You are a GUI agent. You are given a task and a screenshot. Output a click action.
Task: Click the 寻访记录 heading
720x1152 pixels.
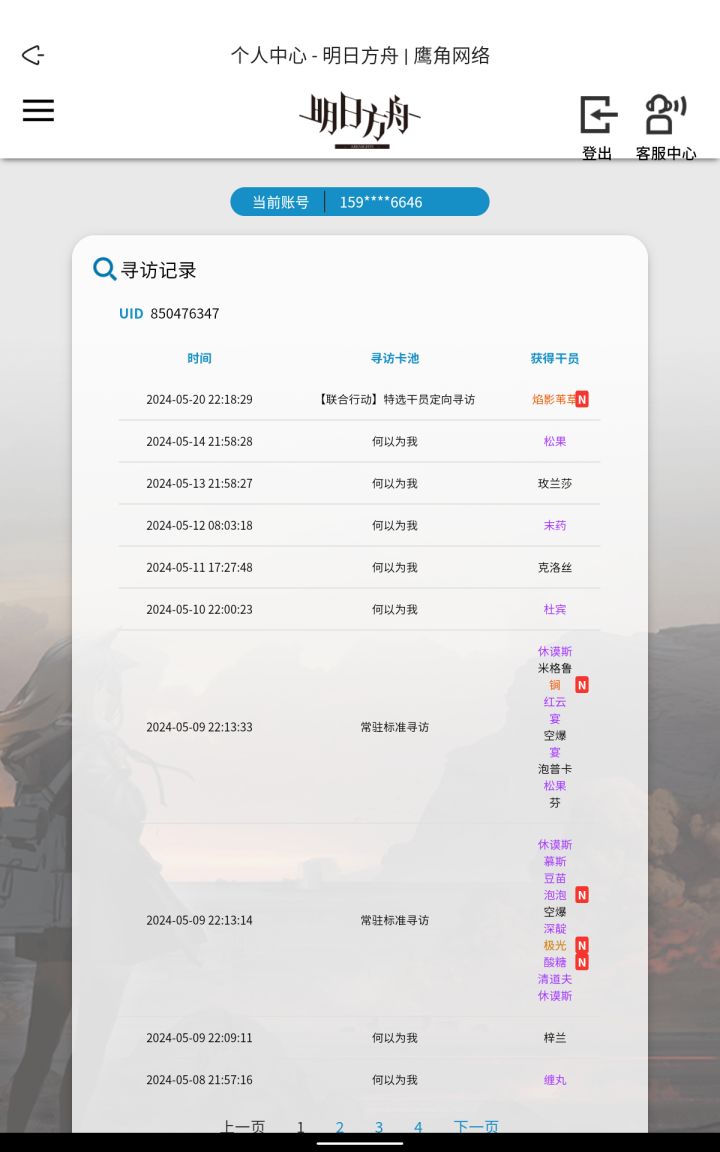click(x=159, y=270)
